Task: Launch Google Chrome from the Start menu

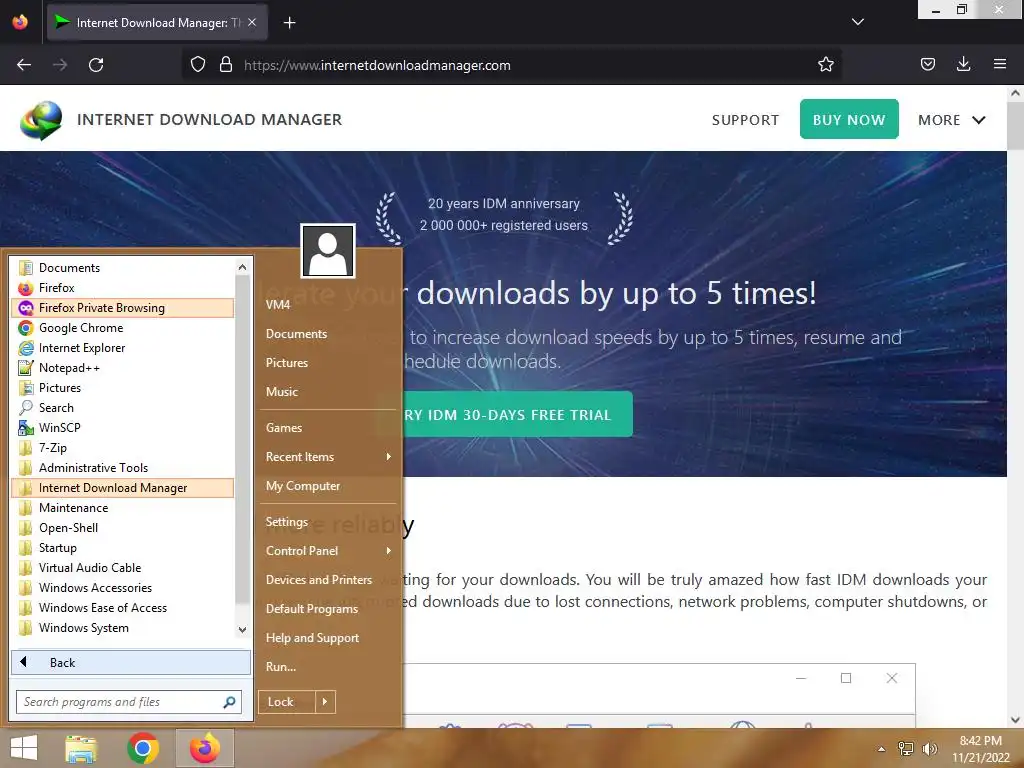Action: tap(122, 328)
